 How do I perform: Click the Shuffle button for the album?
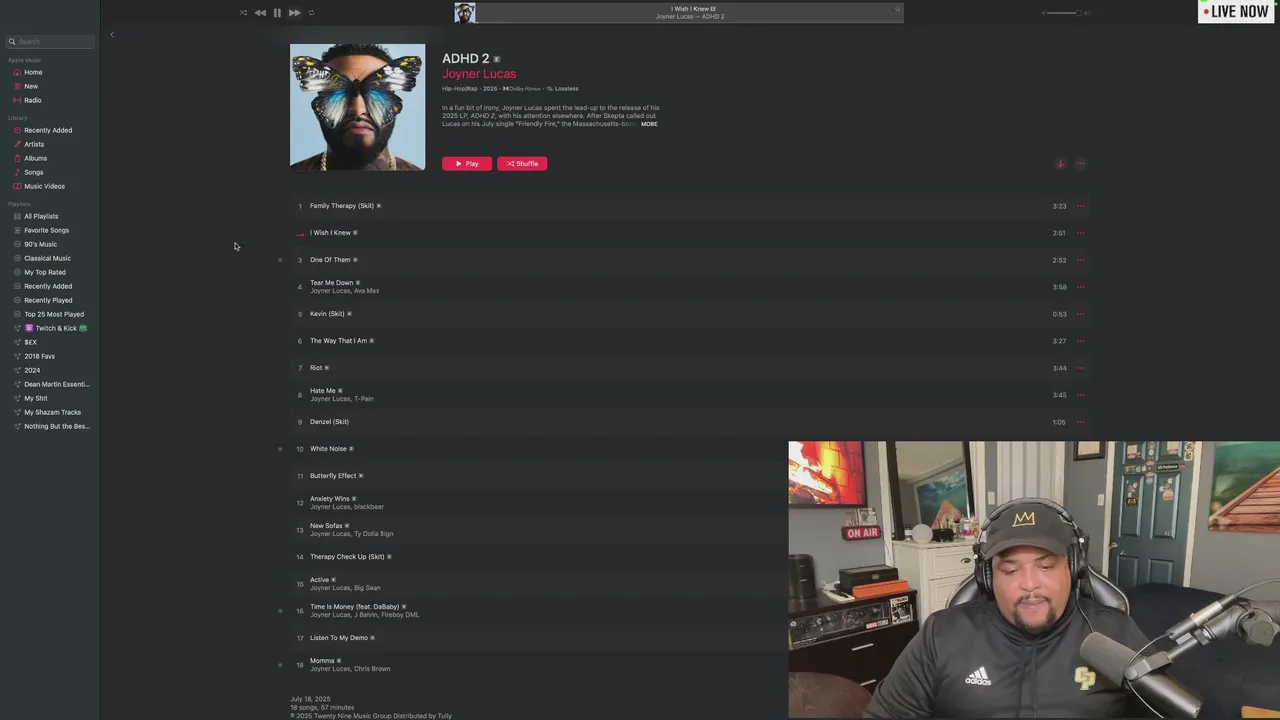522,163
